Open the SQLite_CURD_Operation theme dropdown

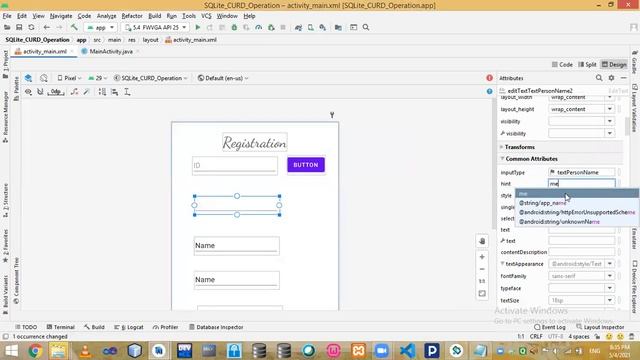(x=151, y=78)
